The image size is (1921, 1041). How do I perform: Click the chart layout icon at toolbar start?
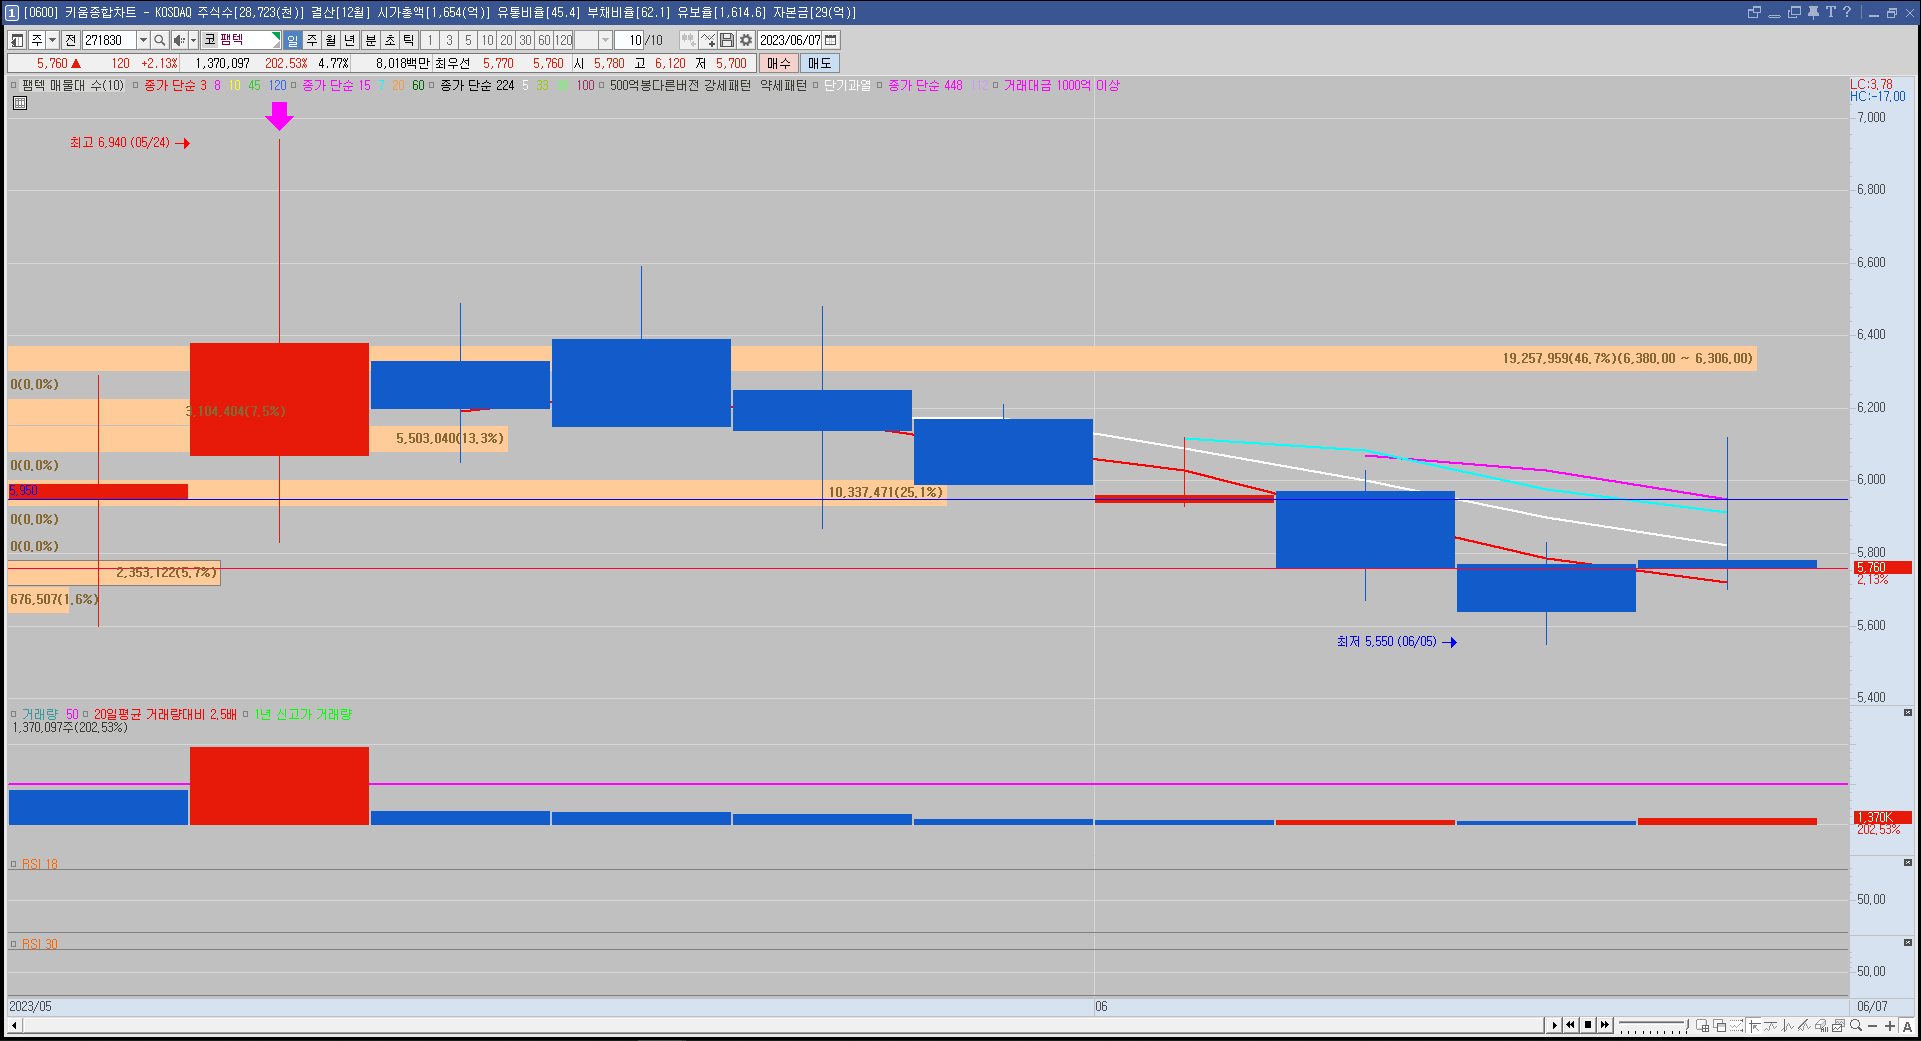pos(17,40)
